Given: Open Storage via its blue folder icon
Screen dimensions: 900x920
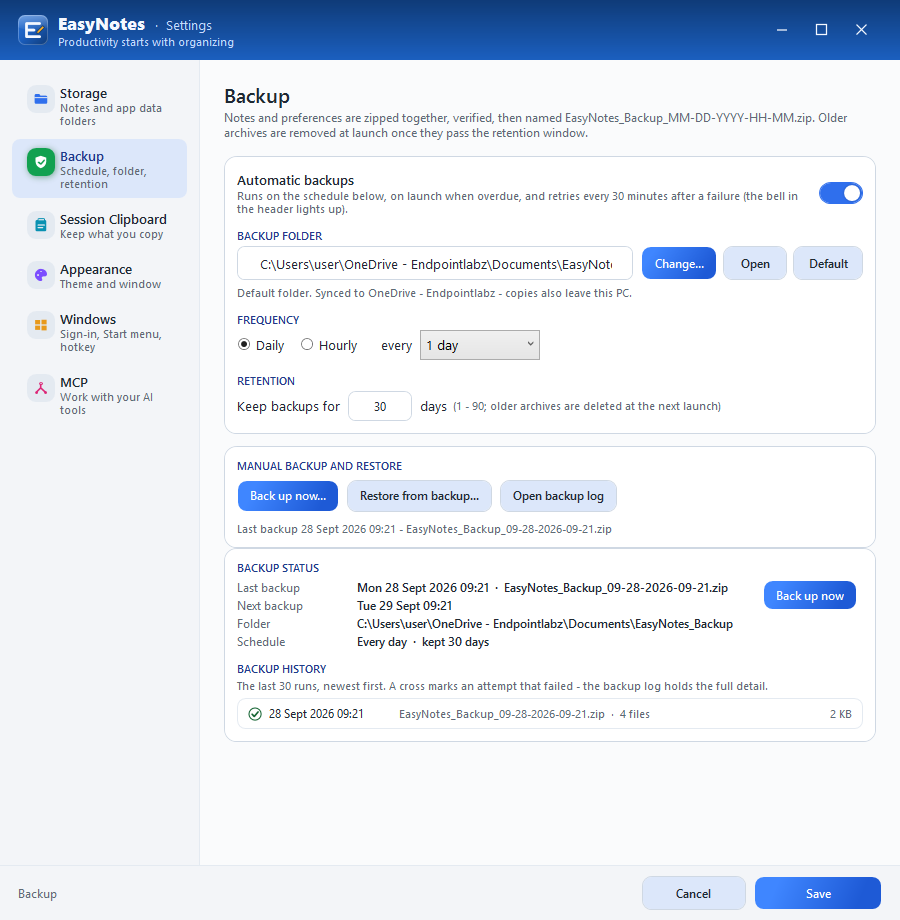Looking at the screenshot, I should 40,99.
